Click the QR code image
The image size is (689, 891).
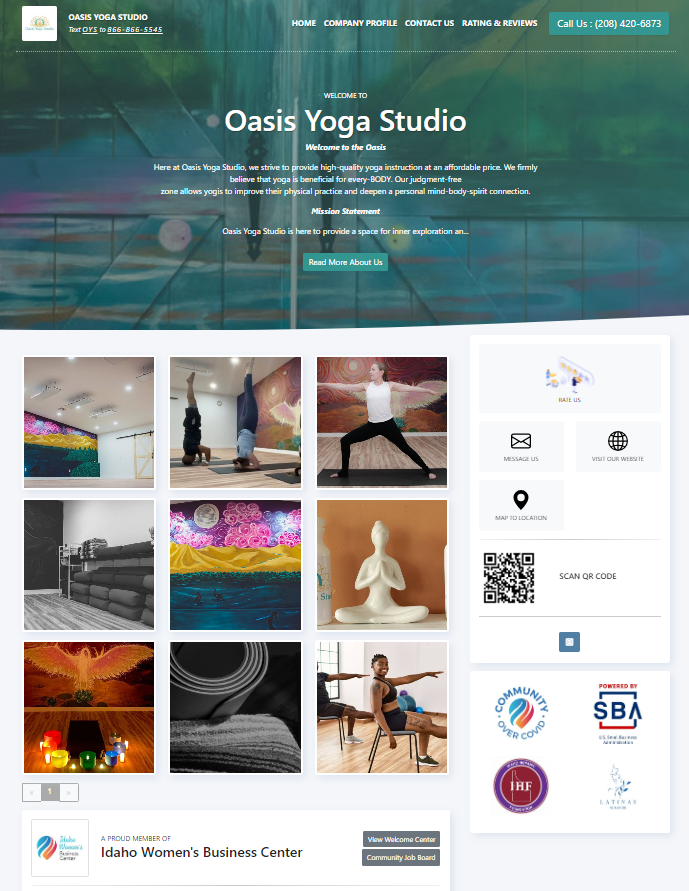coord(509,577)
